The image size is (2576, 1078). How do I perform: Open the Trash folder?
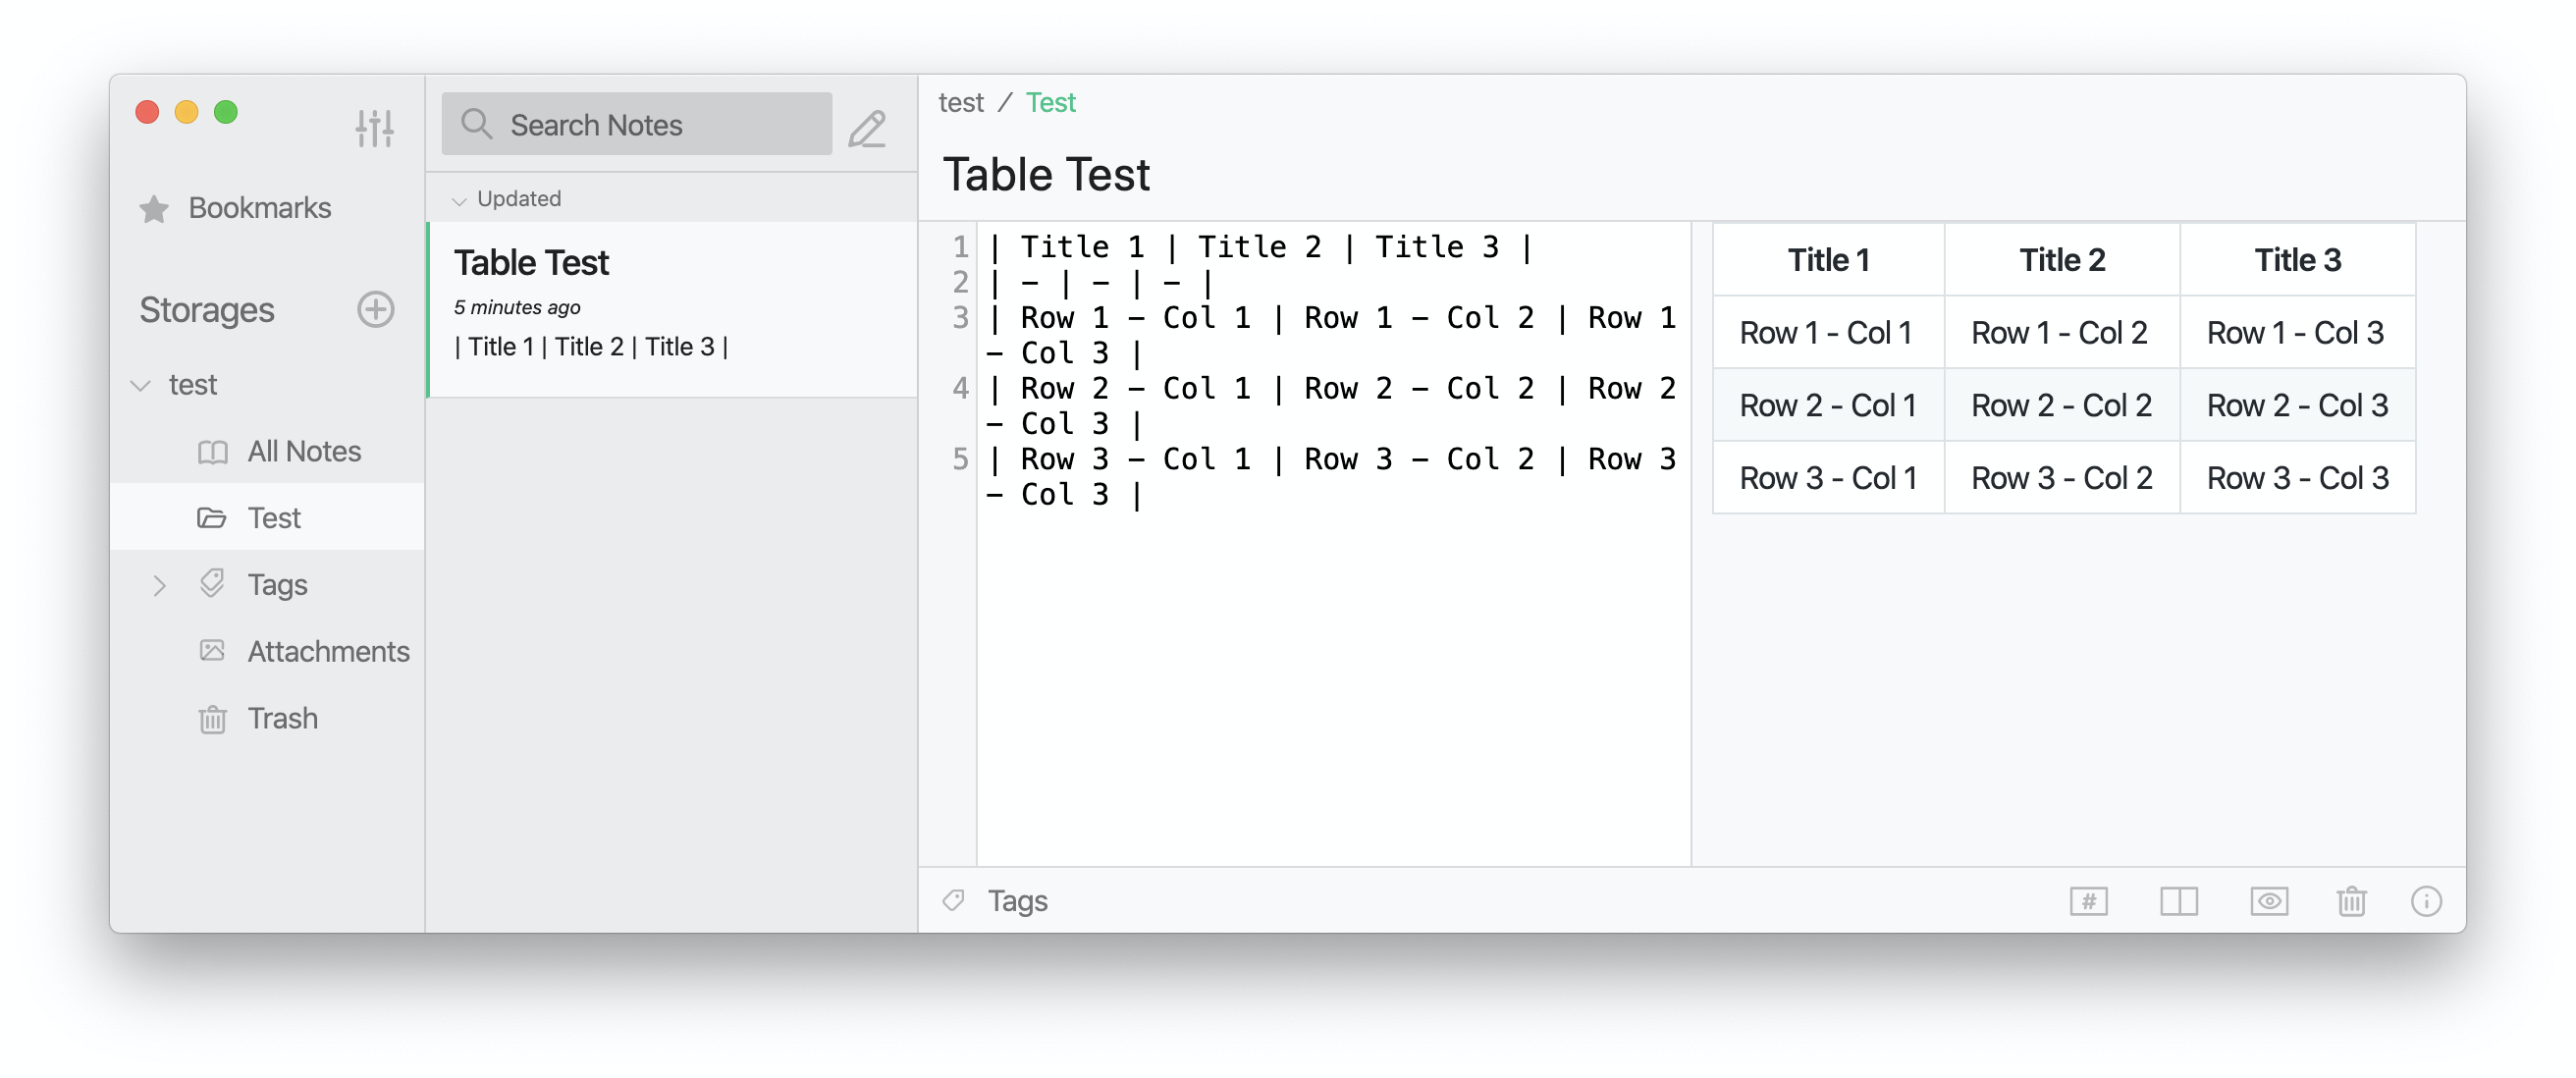[x=282, y=719]
